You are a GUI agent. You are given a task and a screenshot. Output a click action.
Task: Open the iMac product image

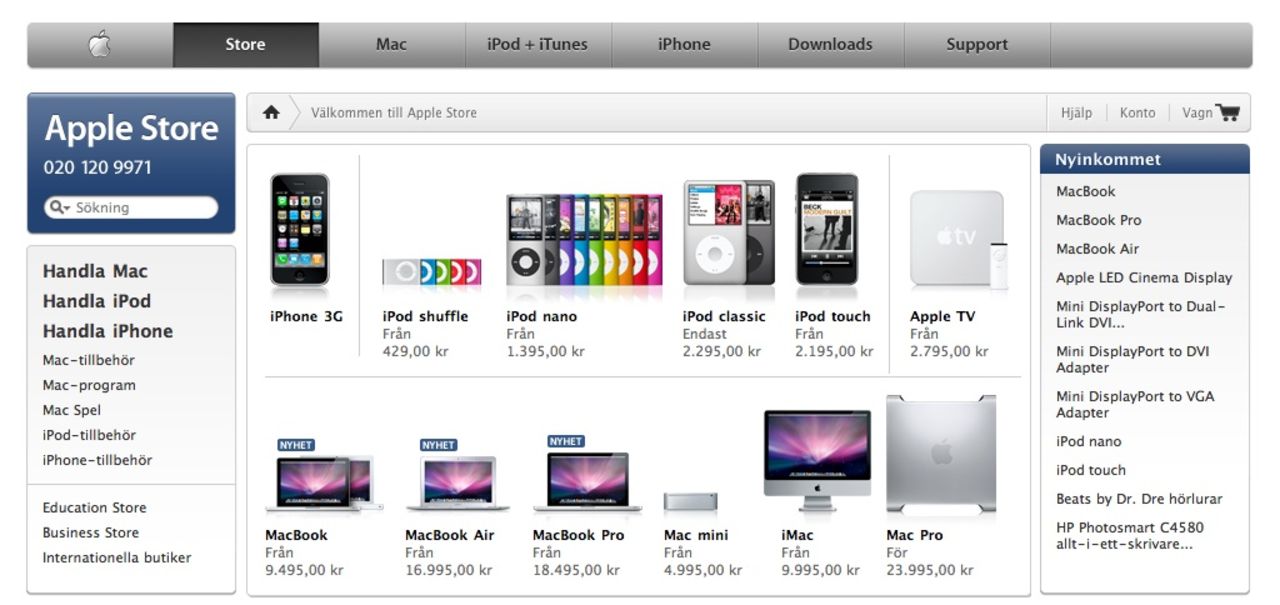(x=812, y=450)
